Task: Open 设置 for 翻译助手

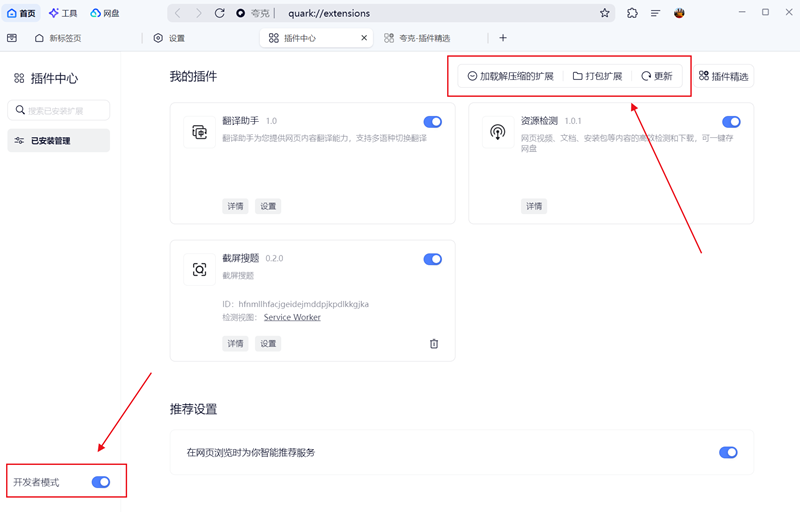Action: coord(268,206)
